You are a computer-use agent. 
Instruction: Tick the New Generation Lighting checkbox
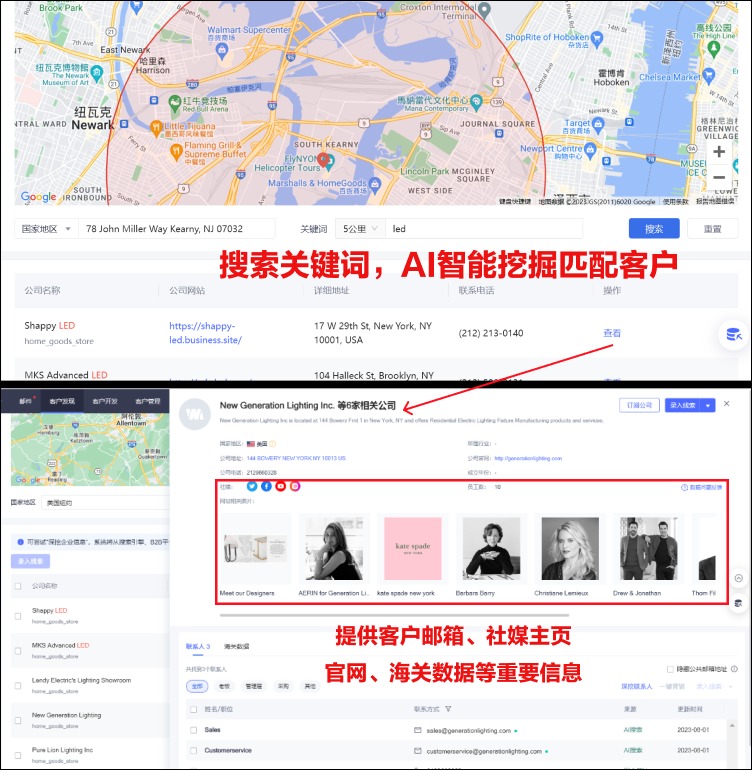(x=18, y=720)
